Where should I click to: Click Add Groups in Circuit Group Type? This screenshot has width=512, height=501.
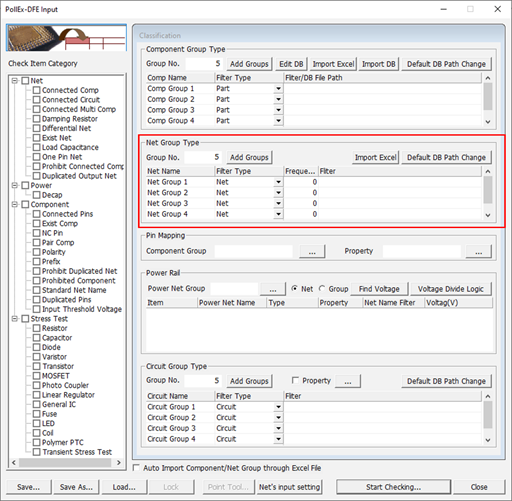[249, 381]
